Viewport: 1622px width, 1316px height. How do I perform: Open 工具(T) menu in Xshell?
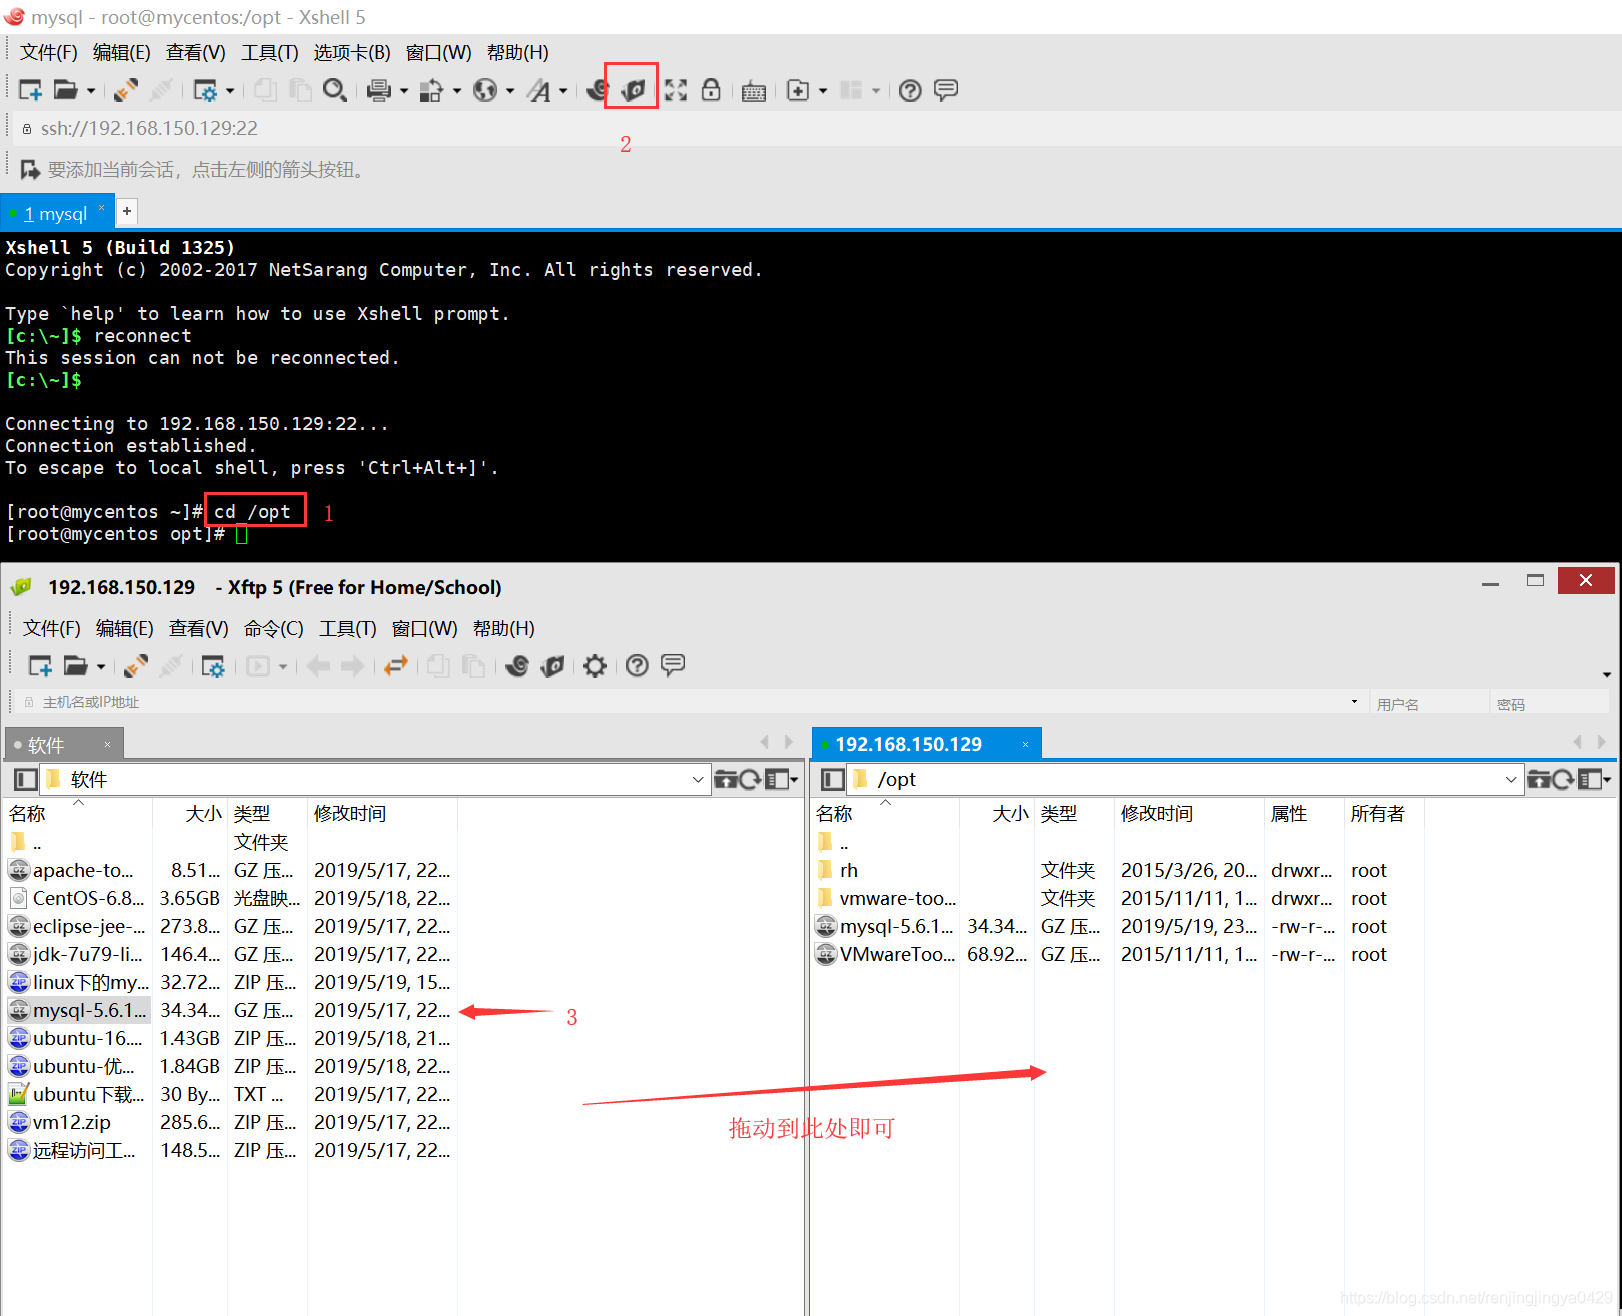click(x=270, y=53)
